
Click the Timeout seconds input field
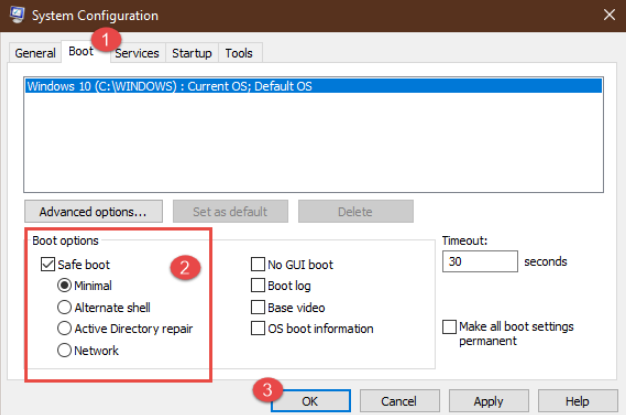tap(479, 262)
